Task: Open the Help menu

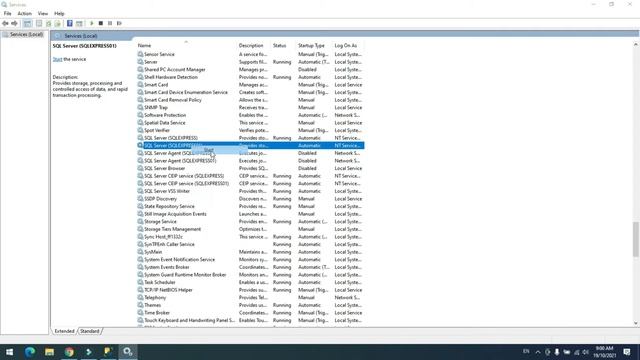Action: point(59,13)
